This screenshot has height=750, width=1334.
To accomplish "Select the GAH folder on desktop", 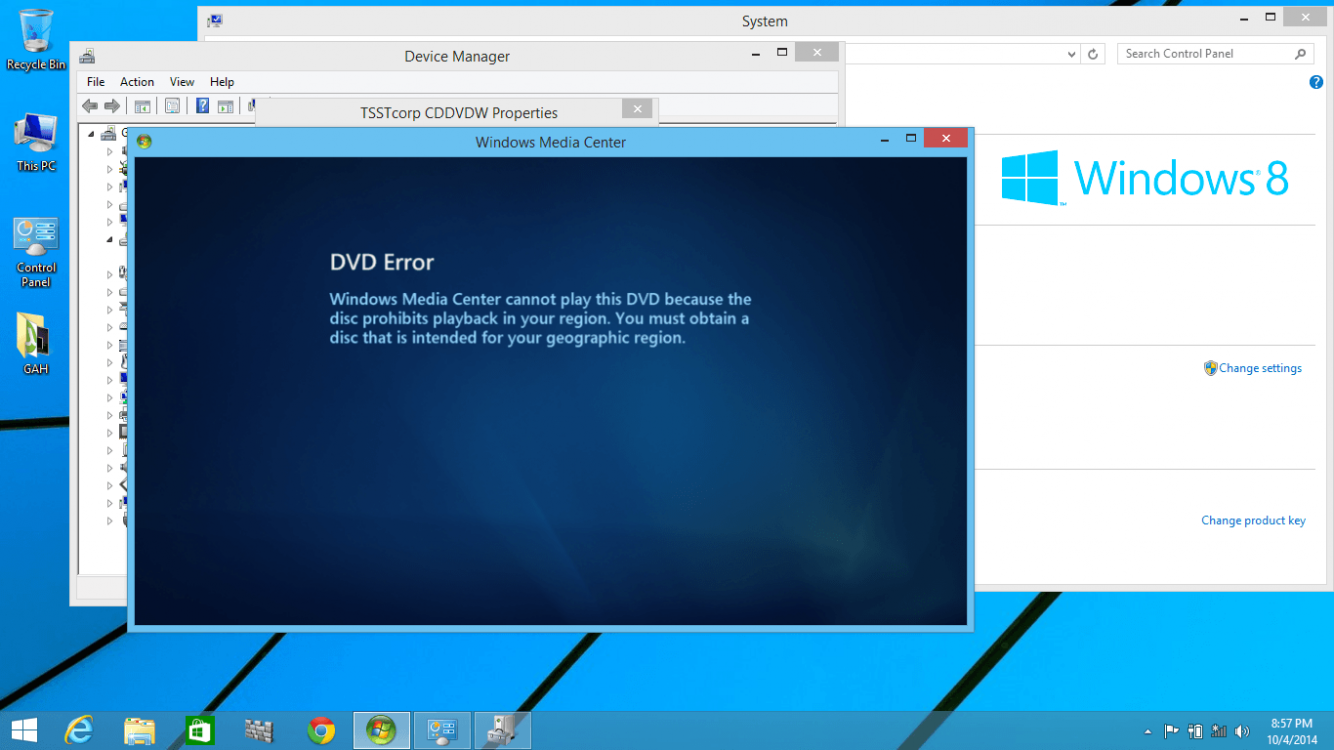I will point(36,344).
